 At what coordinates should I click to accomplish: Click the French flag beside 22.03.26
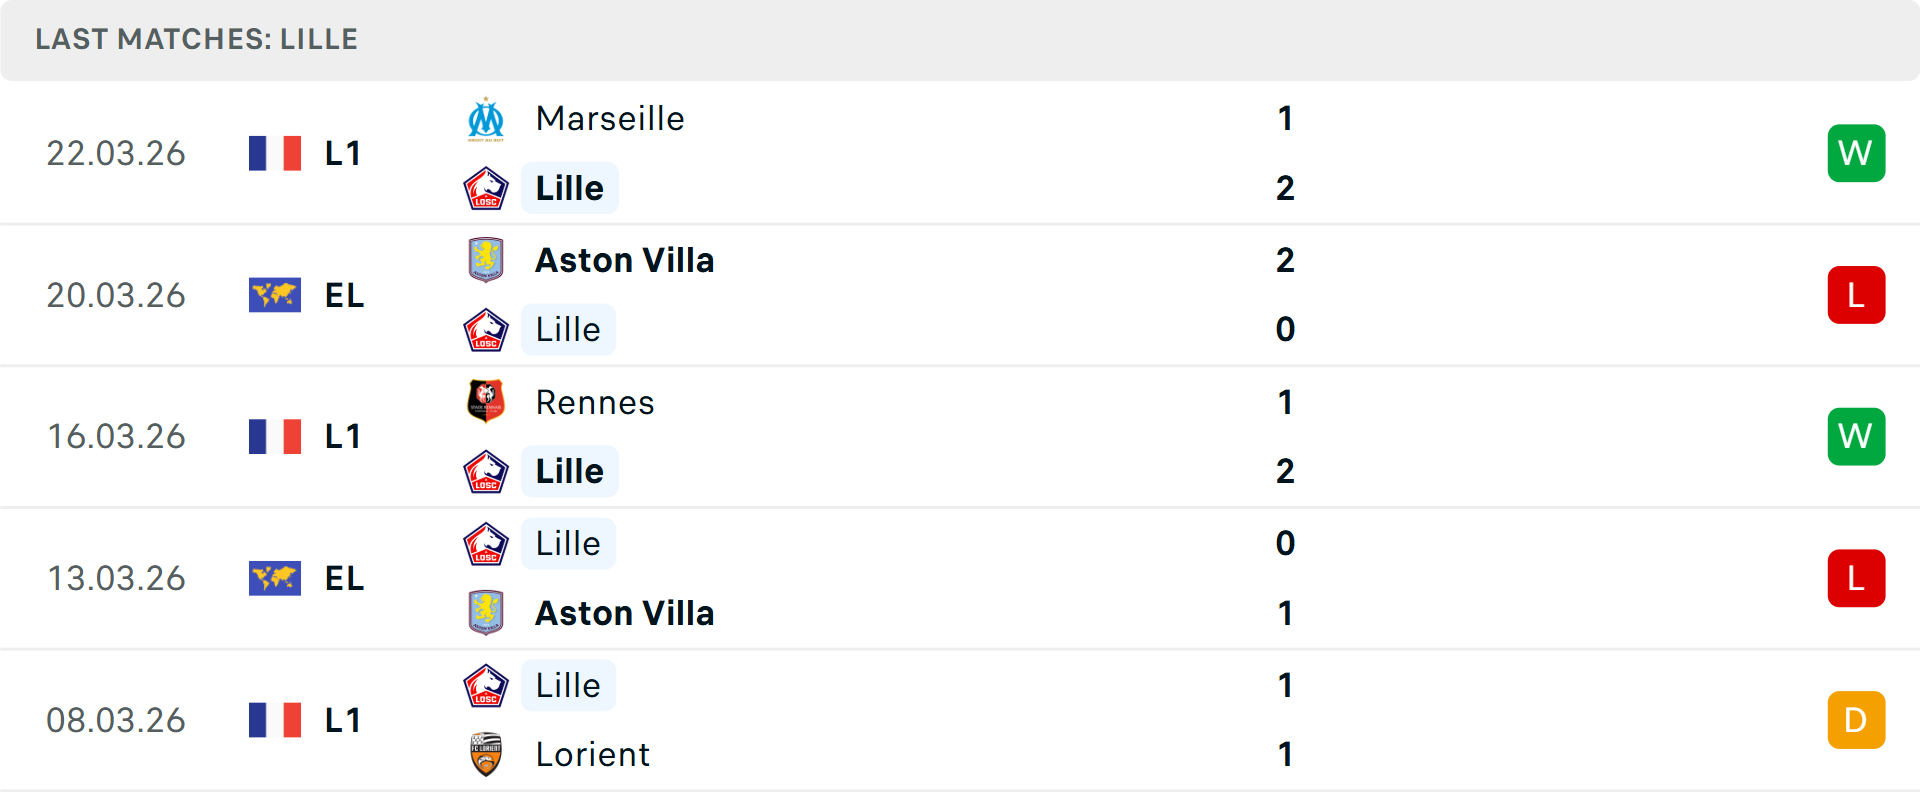tap(275, 153)
